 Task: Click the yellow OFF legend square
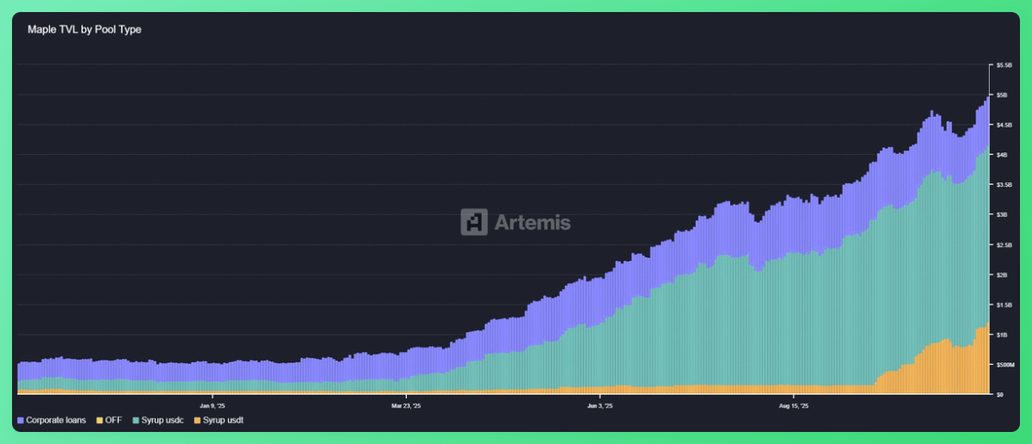(x=99, y=420)
